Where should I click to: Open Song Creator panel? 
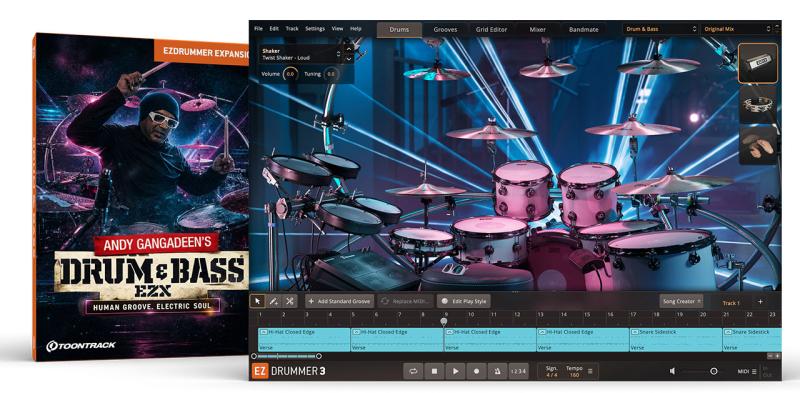point(681,301)
